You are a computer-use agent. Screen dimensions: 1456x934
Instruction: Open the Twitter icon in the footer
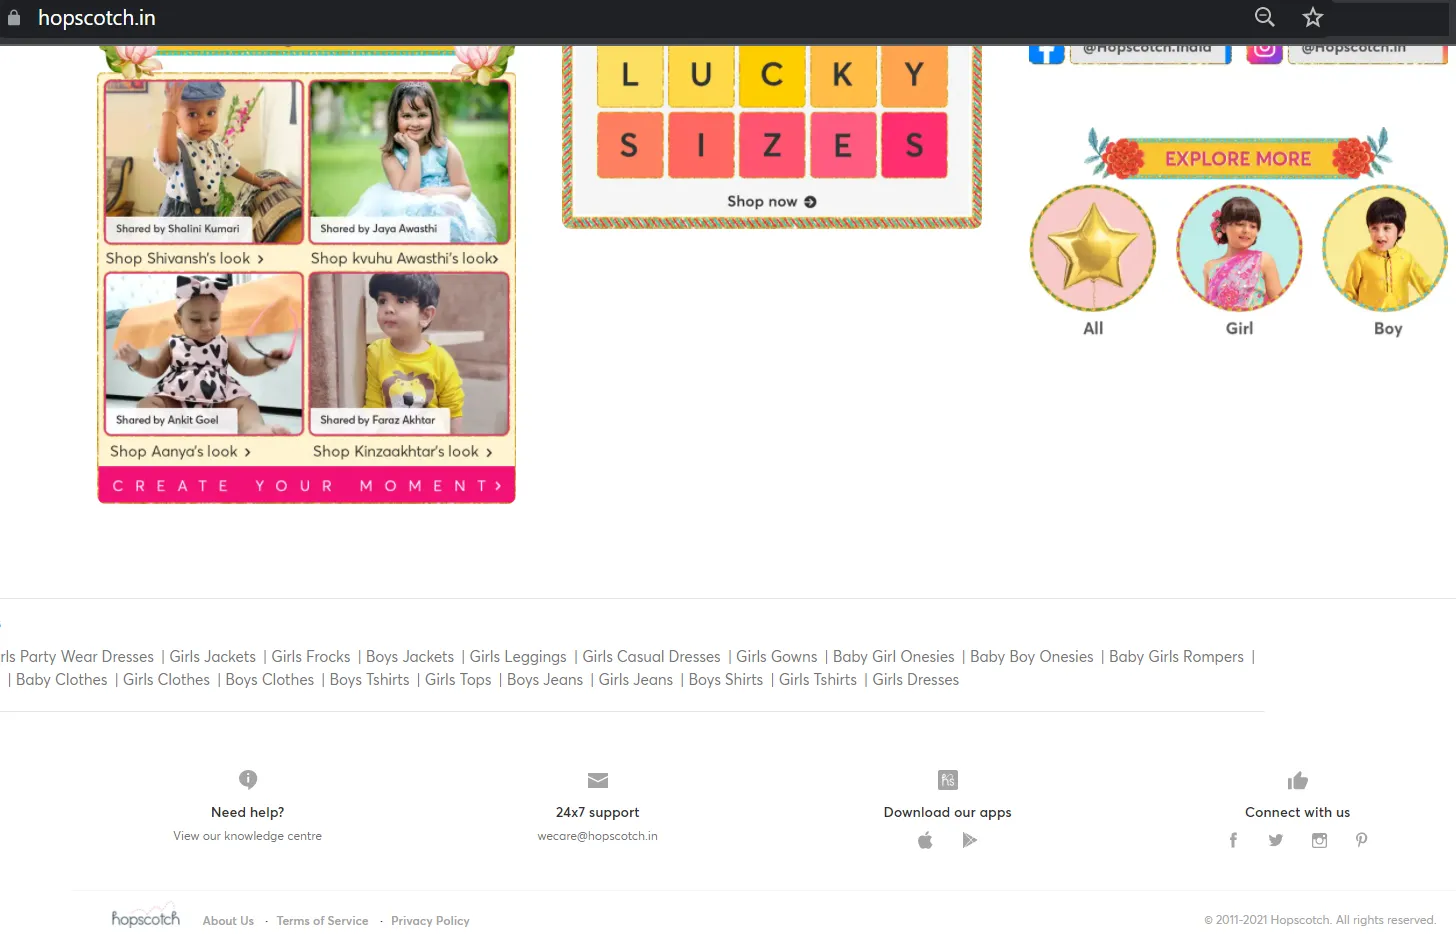pos(1276,840)
